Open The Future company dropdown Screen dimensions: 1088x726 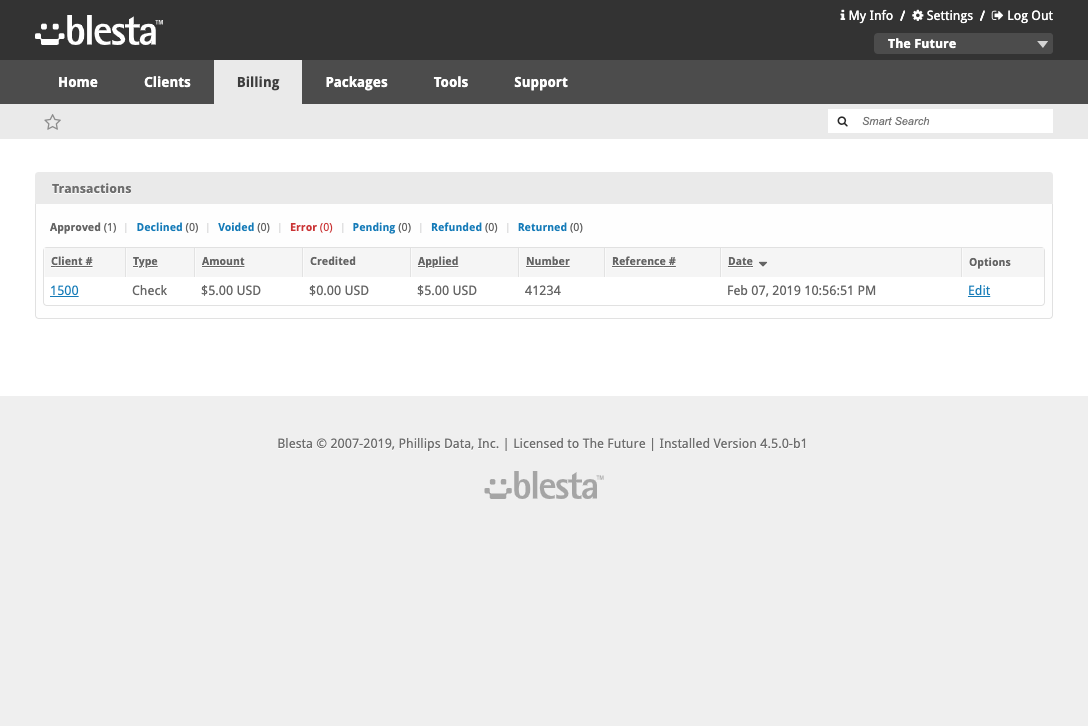pyautogui.click(x=962, y=43)
